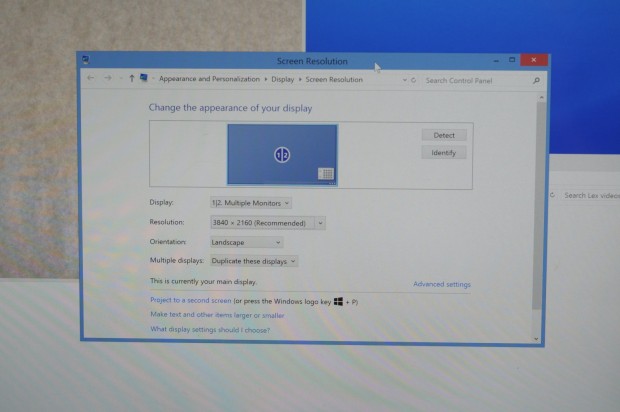This screenshot has width=620, height=412.
Task: Select the Display breadcrumb
Action: [282, 79]
